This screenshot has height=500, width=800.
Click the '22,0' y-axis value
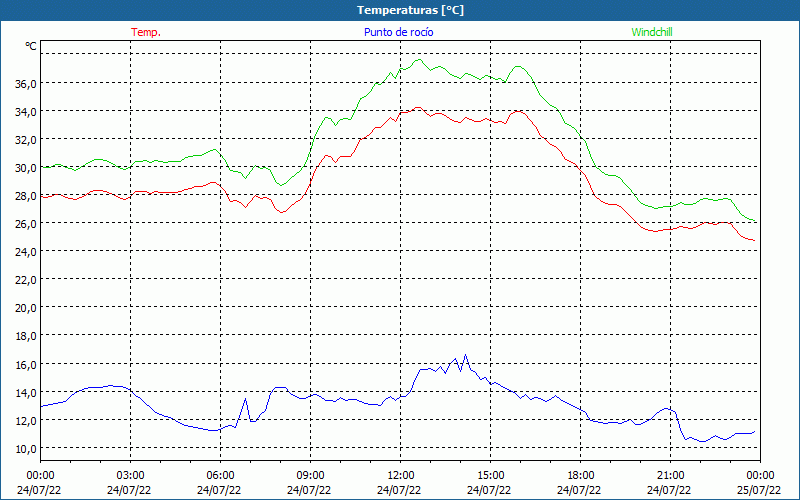(x=26, y=280)
